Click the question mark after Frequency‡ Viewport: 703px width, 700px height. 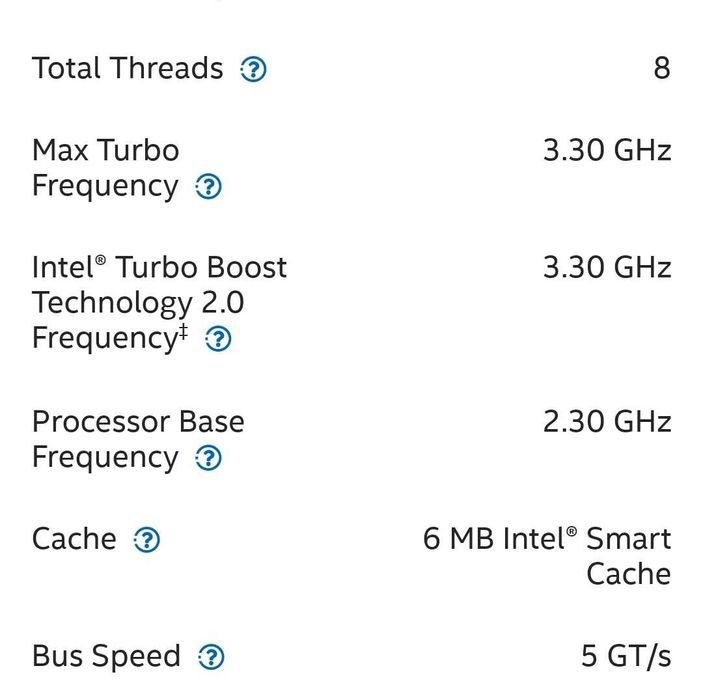click(x=218, y=340)
